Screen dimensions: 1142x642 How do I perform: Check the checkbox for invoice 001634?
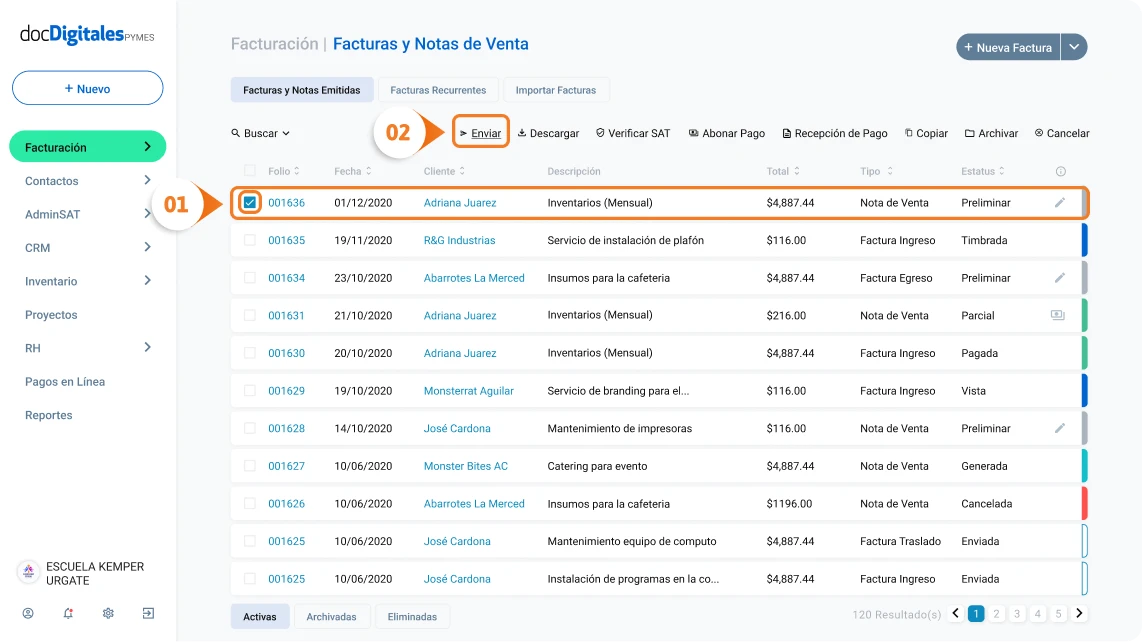point(250,278)
